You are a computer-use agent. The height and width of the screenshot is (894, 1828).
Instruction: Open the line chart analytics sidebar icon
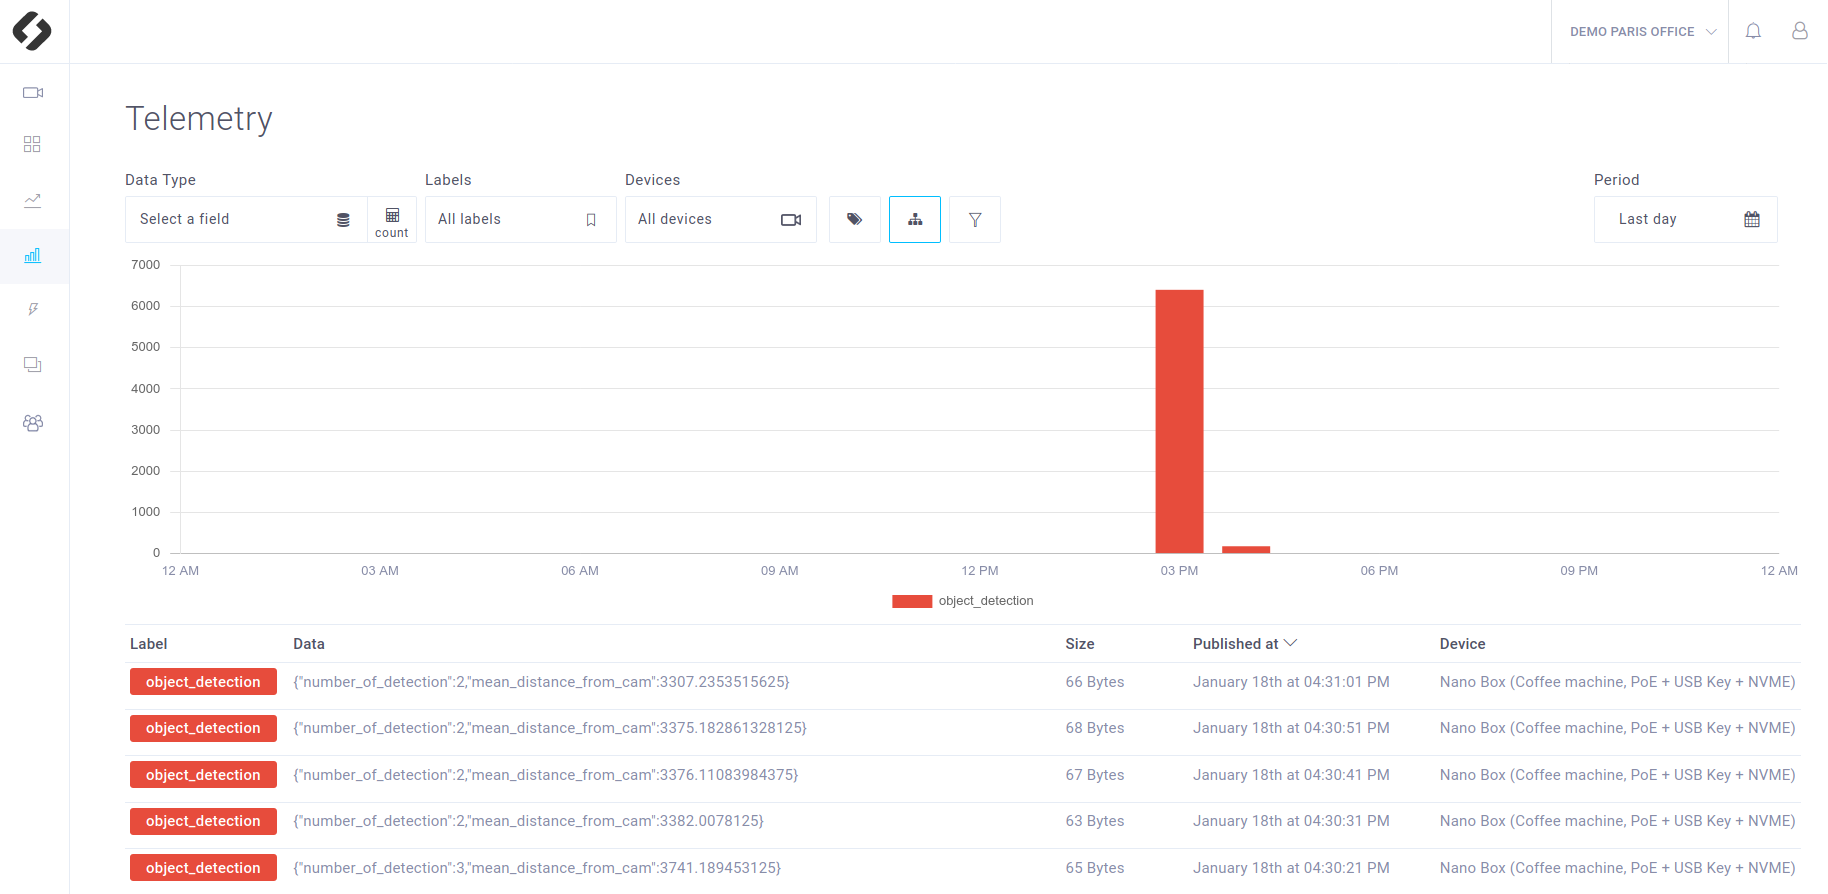[x=33, y=200]
